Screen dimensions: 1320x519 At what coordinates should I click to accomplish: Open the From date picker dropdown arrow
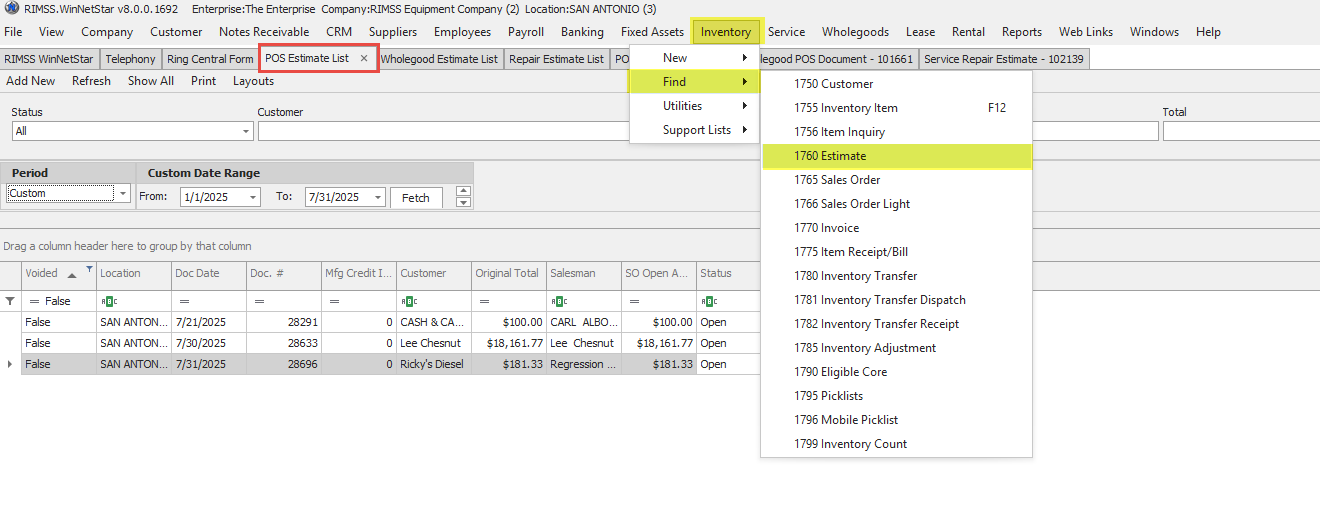pos(252,197)
